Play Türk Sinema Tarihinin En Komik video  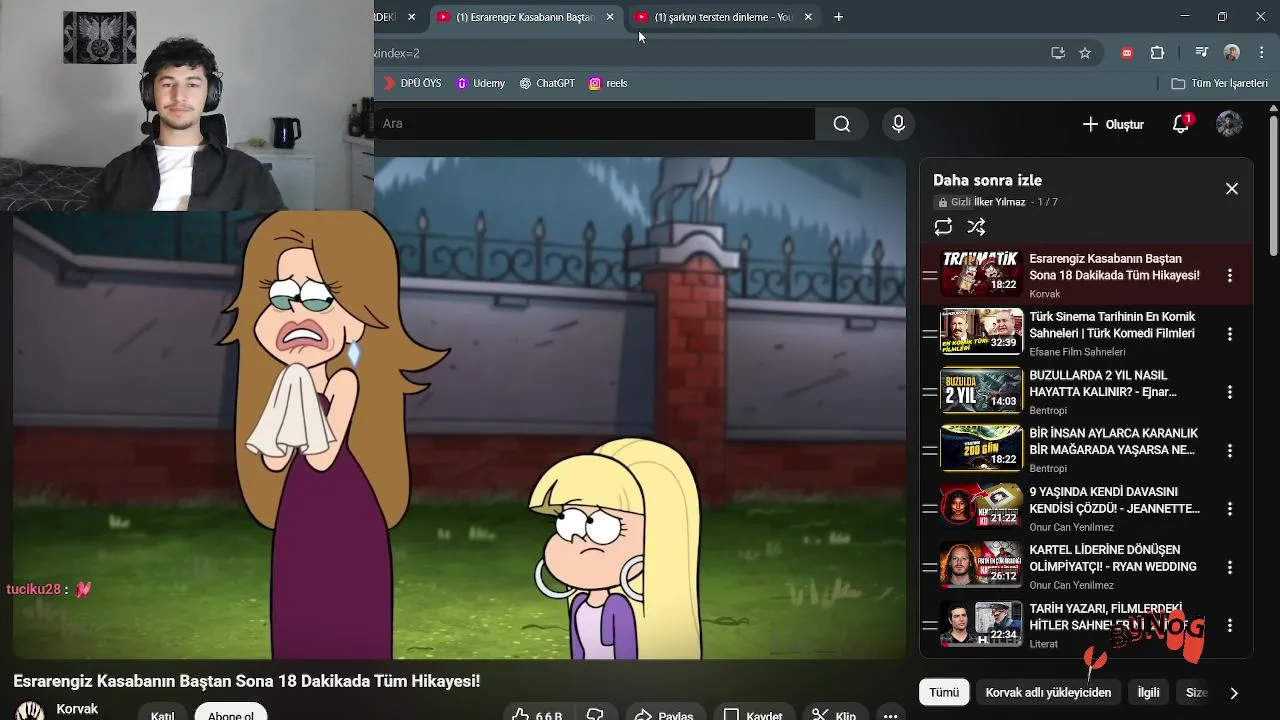[1112, 325]
